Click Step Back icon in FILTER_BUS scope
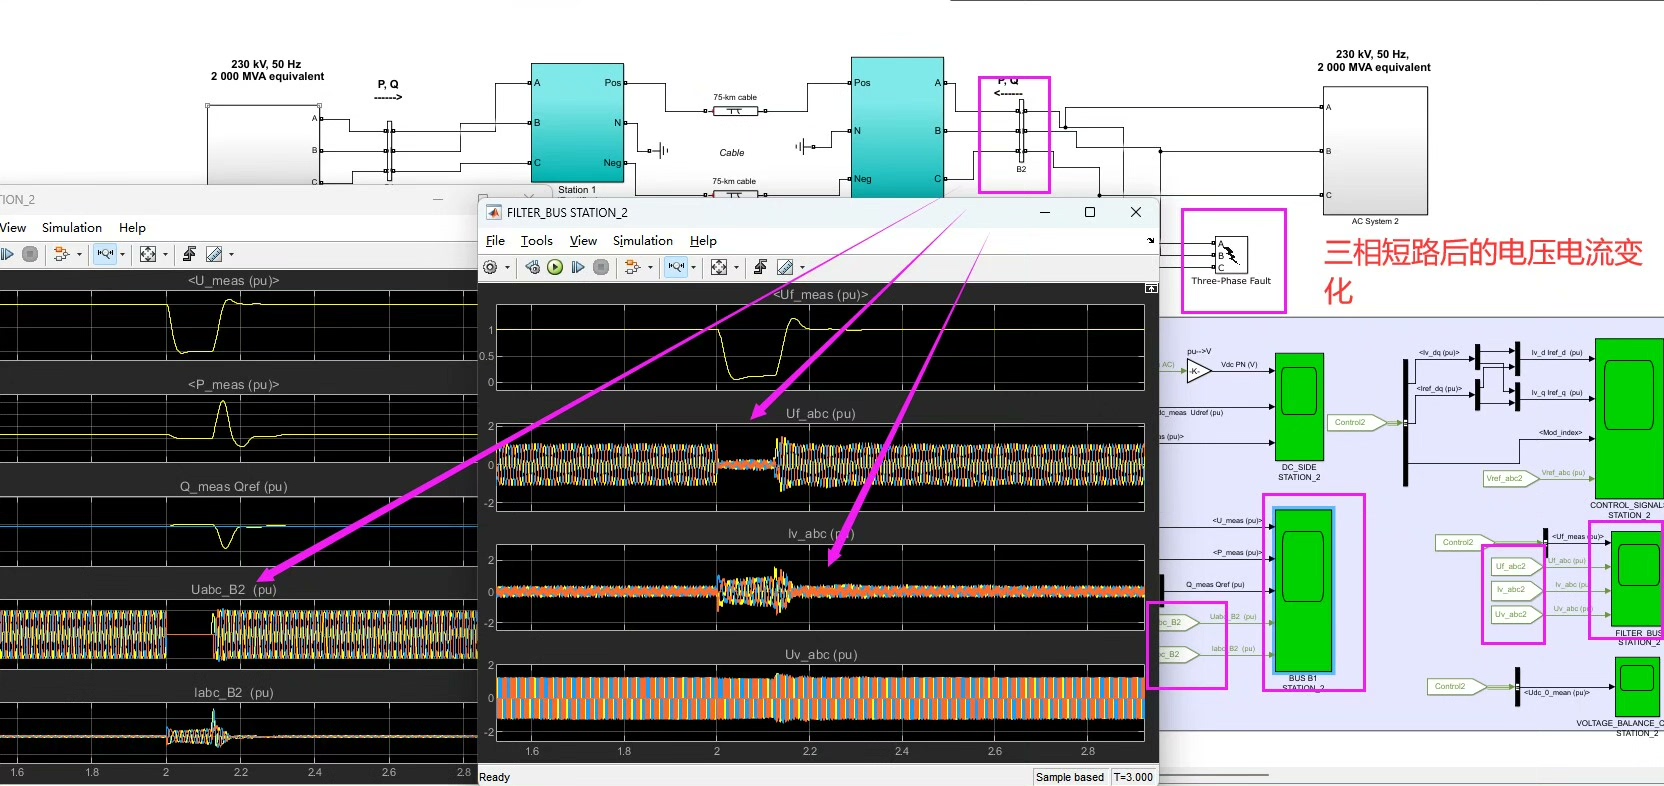The image size is (1664, 786). coord(533,267)
